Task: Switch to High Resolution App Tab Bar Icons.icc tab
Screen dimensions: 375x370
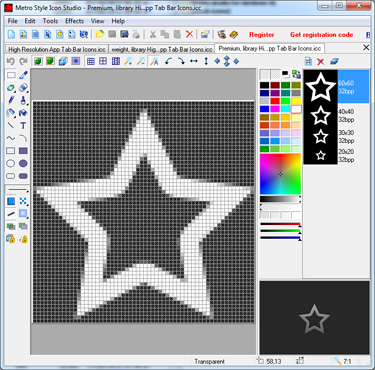Action: (57, 49)
